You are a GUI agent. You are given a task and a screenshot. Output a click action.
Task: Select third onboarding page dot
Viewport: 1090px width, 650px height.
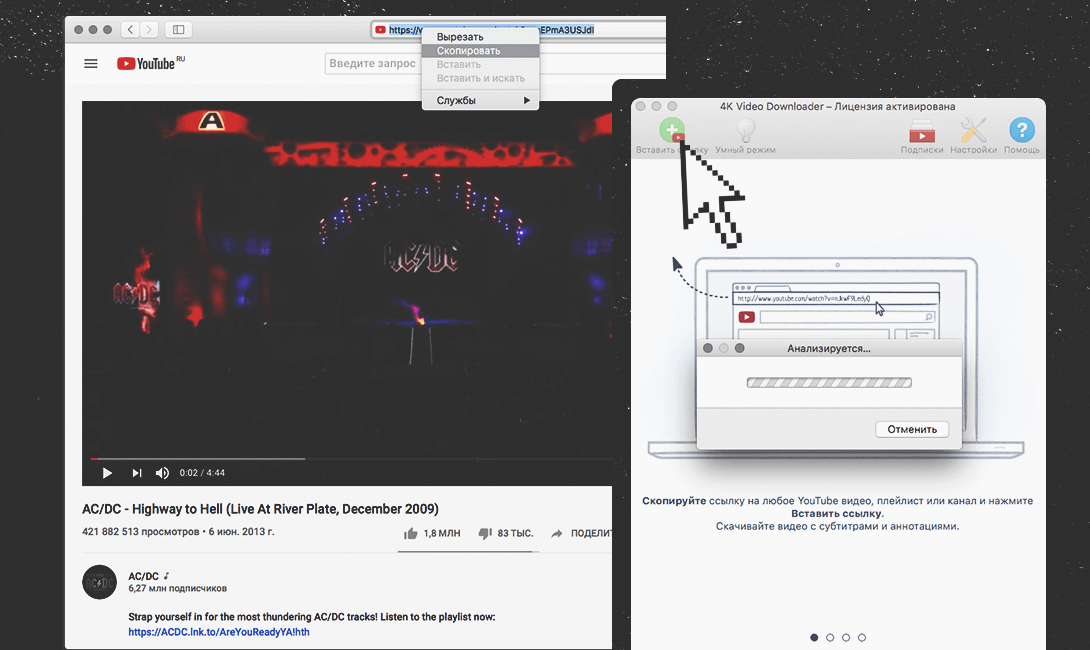(846, 637)
